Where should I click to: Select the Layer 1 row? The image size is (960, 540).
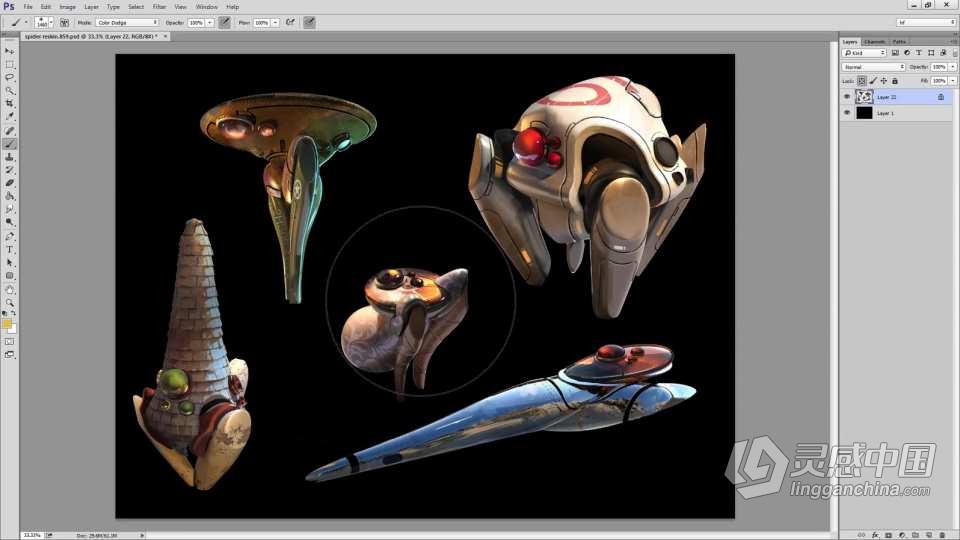(896, 113)
